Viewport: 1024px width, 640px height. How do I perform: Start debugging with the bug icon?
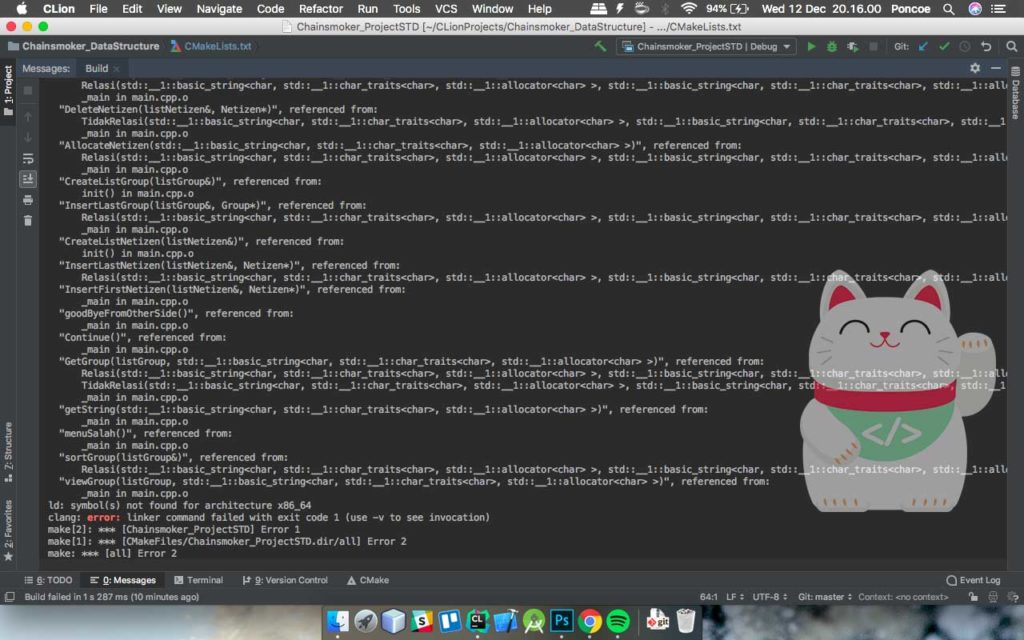pos(831,46)
